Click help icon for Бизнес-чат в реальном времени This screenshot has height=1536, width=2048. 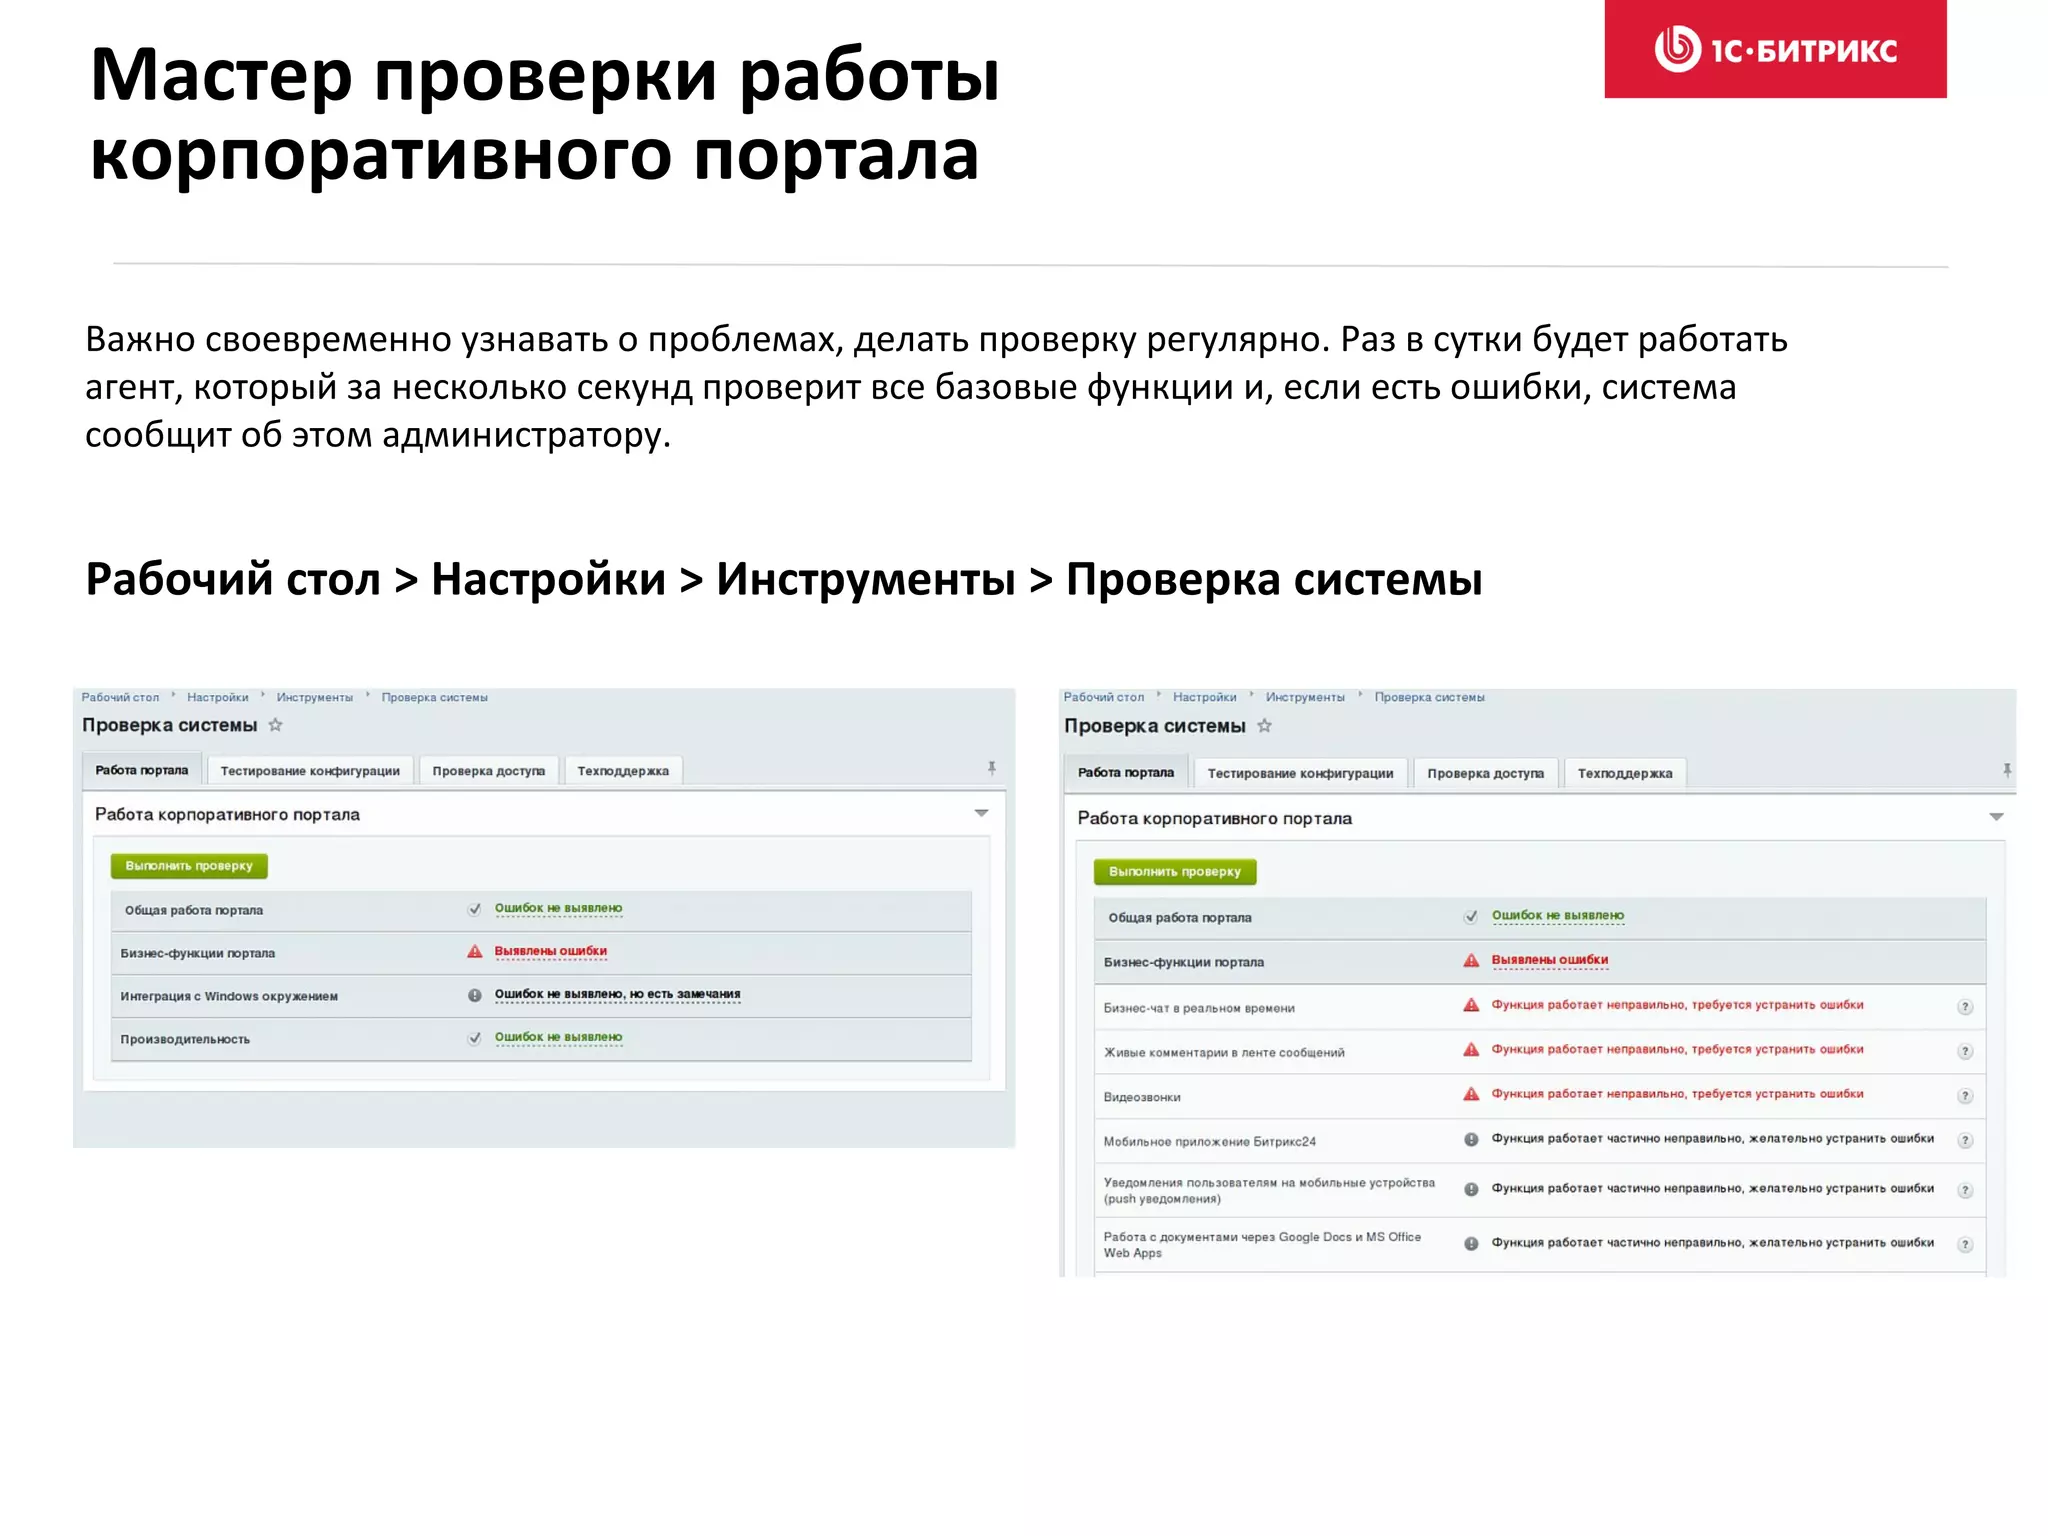click(1965, 1007)
